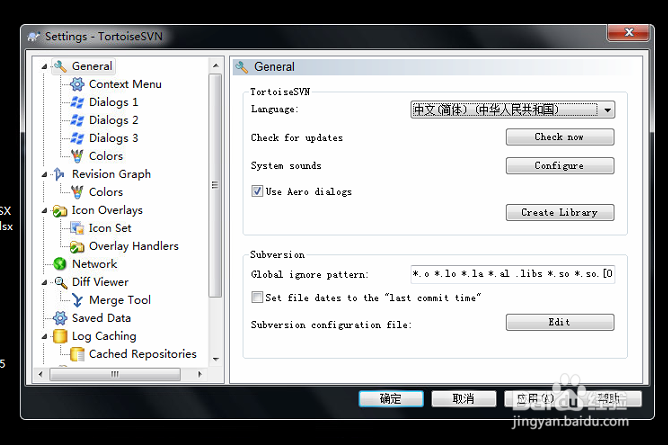Image resolution: width=668 pixels, height=445 pixels.
Task: Collapse the Diff Viewer tree node
Action: coord(45,283)
